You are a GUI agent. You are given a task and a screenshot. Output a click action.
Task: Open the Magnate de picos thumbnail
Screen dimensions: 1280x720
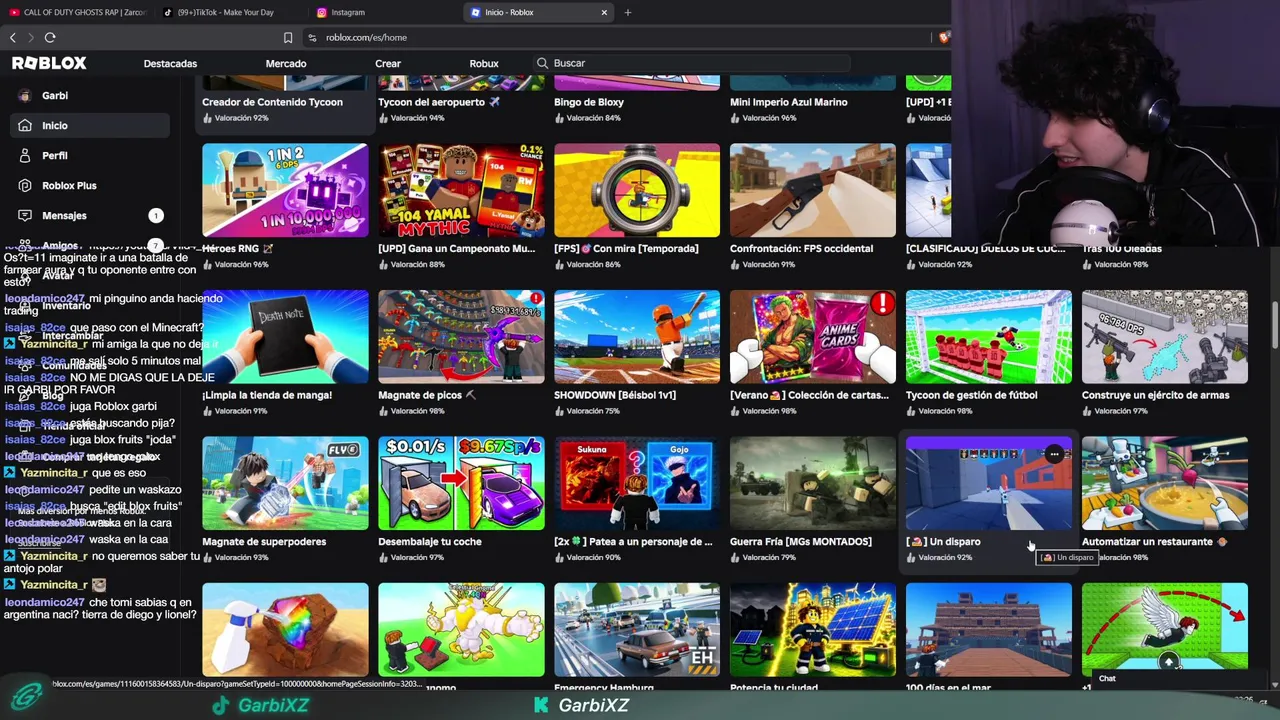pos(461,337)
